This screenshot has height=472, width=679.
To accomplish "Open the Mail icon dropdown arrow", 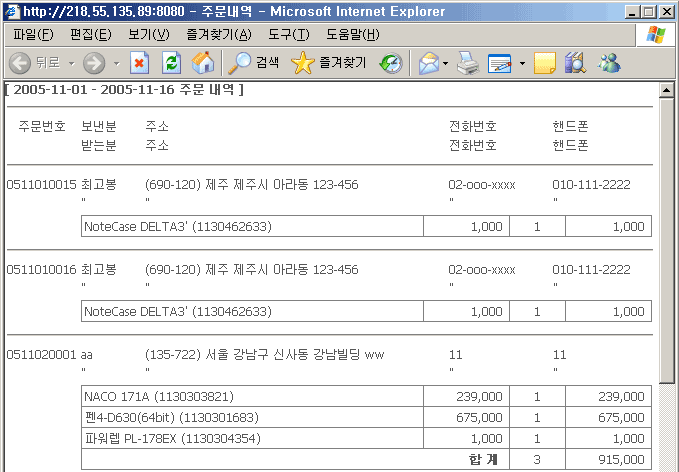I will pyautogui.click(x=445, y=63).
